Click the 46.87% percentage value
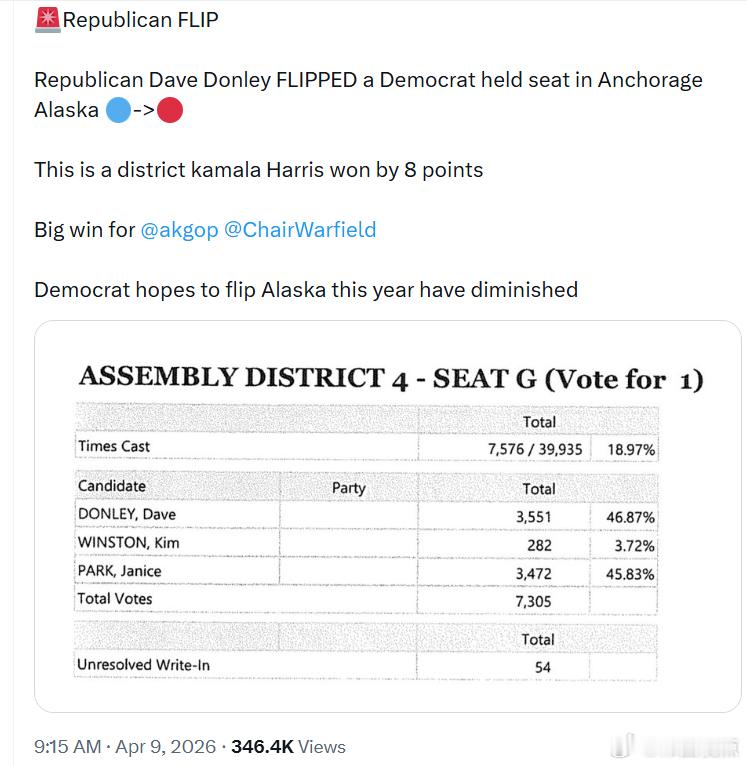The height and width of the screenshot is (766, 747). [630, 517]
